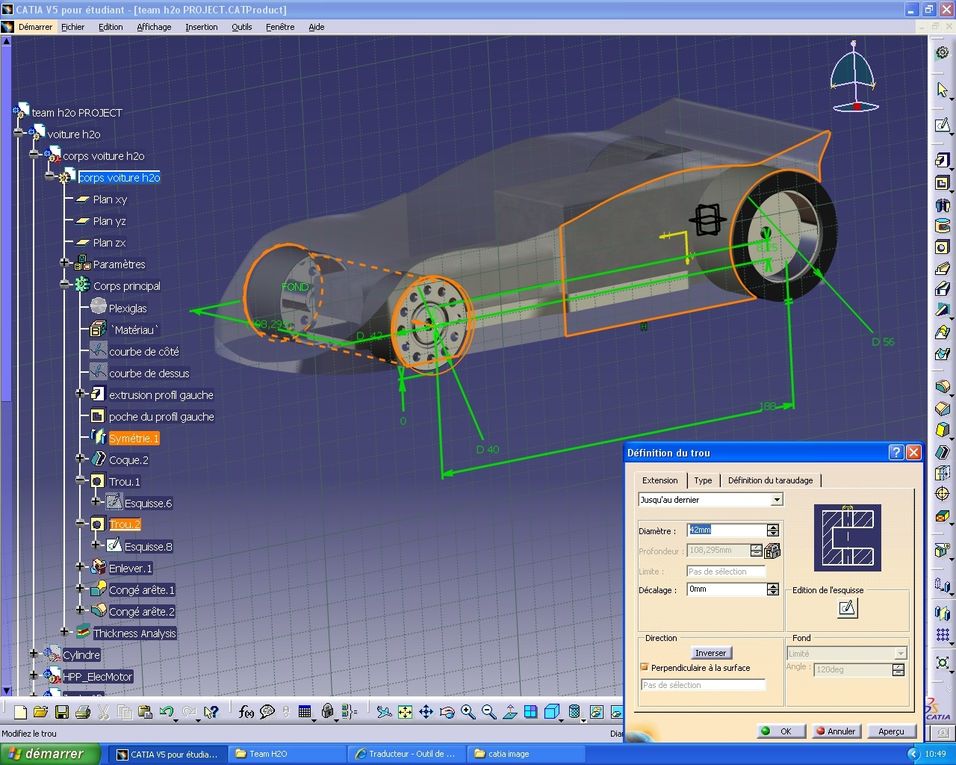Open the Sketcher tool in right toolbar

coord(942,126)
